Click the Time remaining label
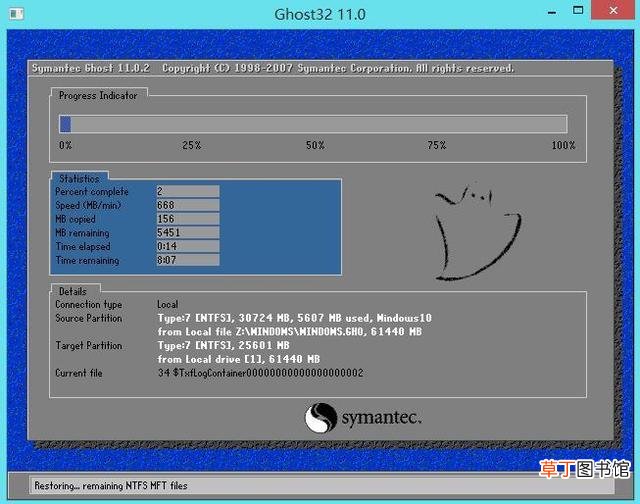This screenshot has height=504, width=640. click(x=87, y=260)
